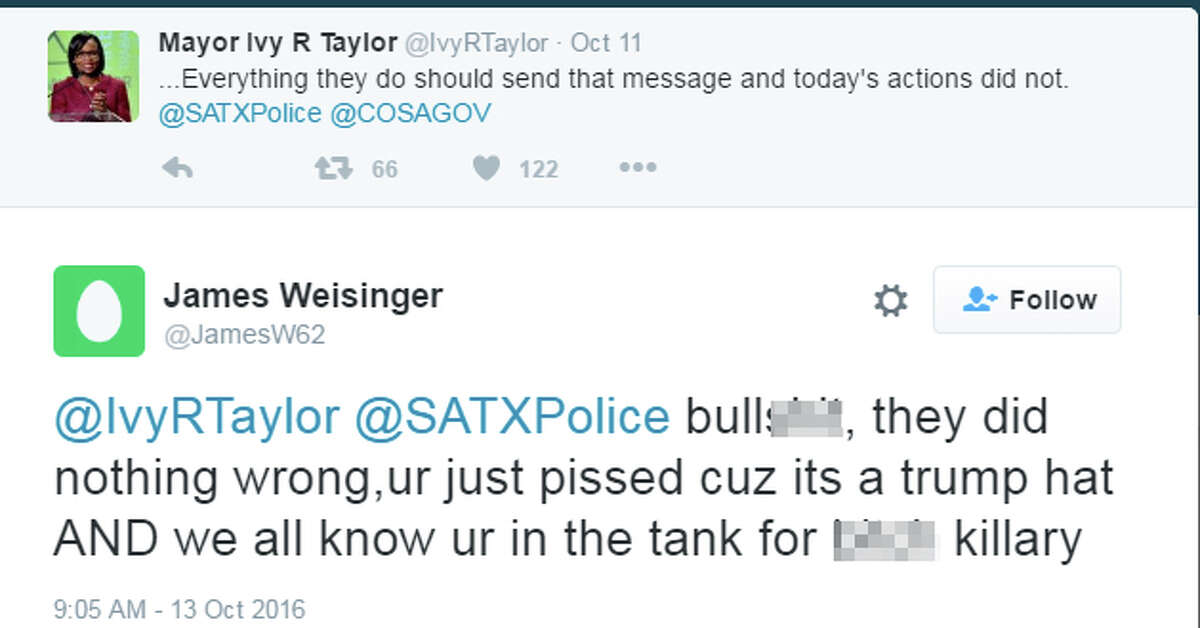This screenshot has width=1200, height=628.
Task: Visit the @SATXPolice mention in Mayor's tweet
Action: tap(240, 113)
